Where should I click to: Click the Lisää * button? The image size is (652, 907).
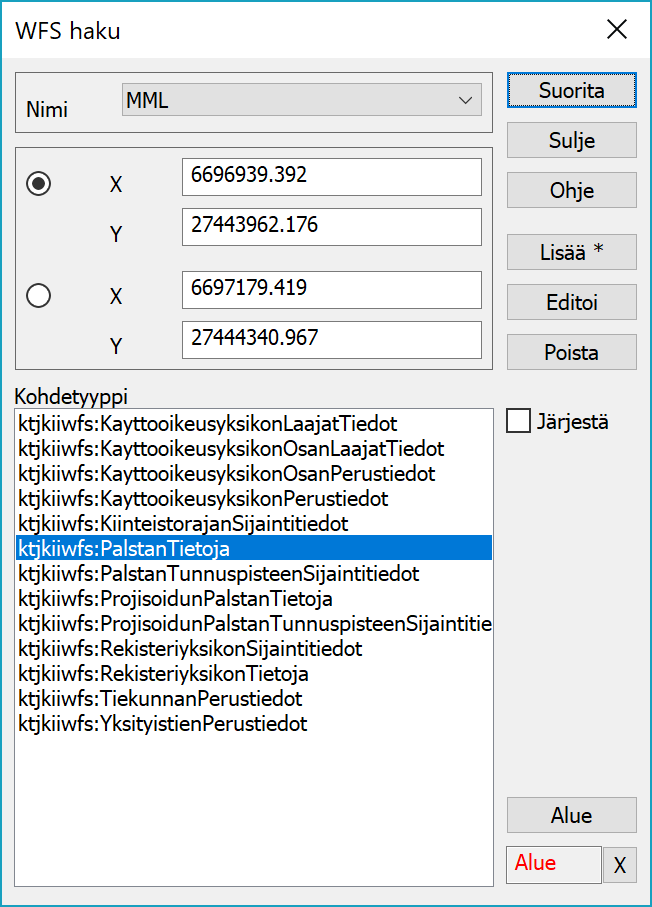coord(571,252)
